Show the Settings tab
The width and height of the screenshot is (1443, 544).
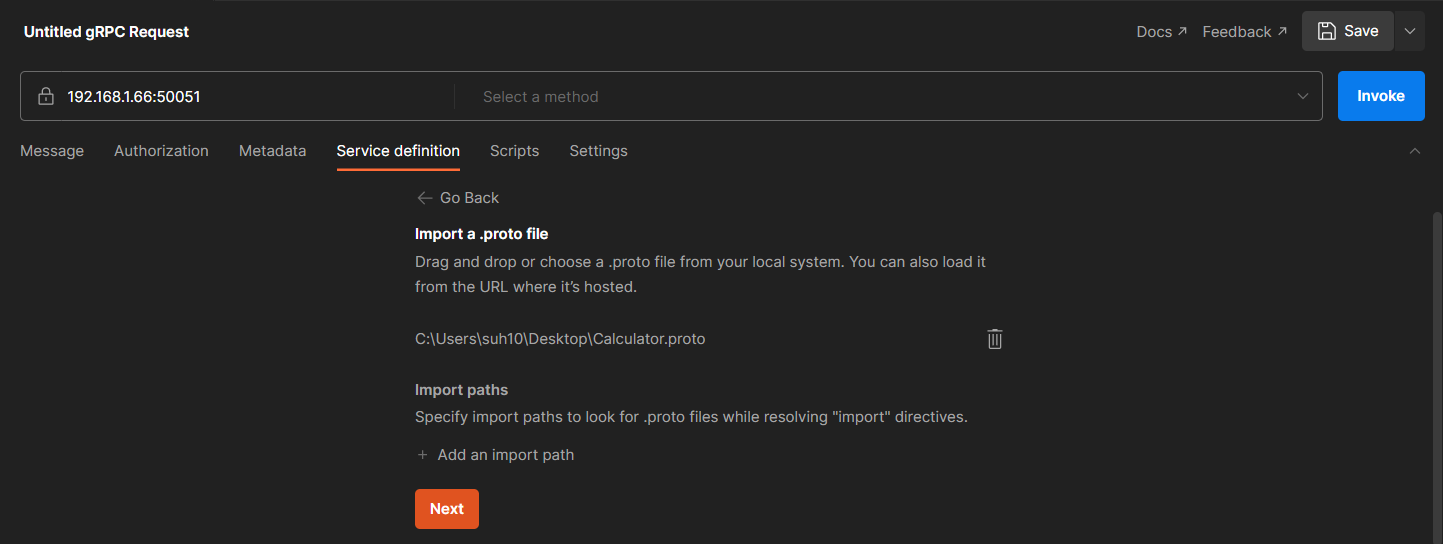pyautogui.click(x=598, y=151)
